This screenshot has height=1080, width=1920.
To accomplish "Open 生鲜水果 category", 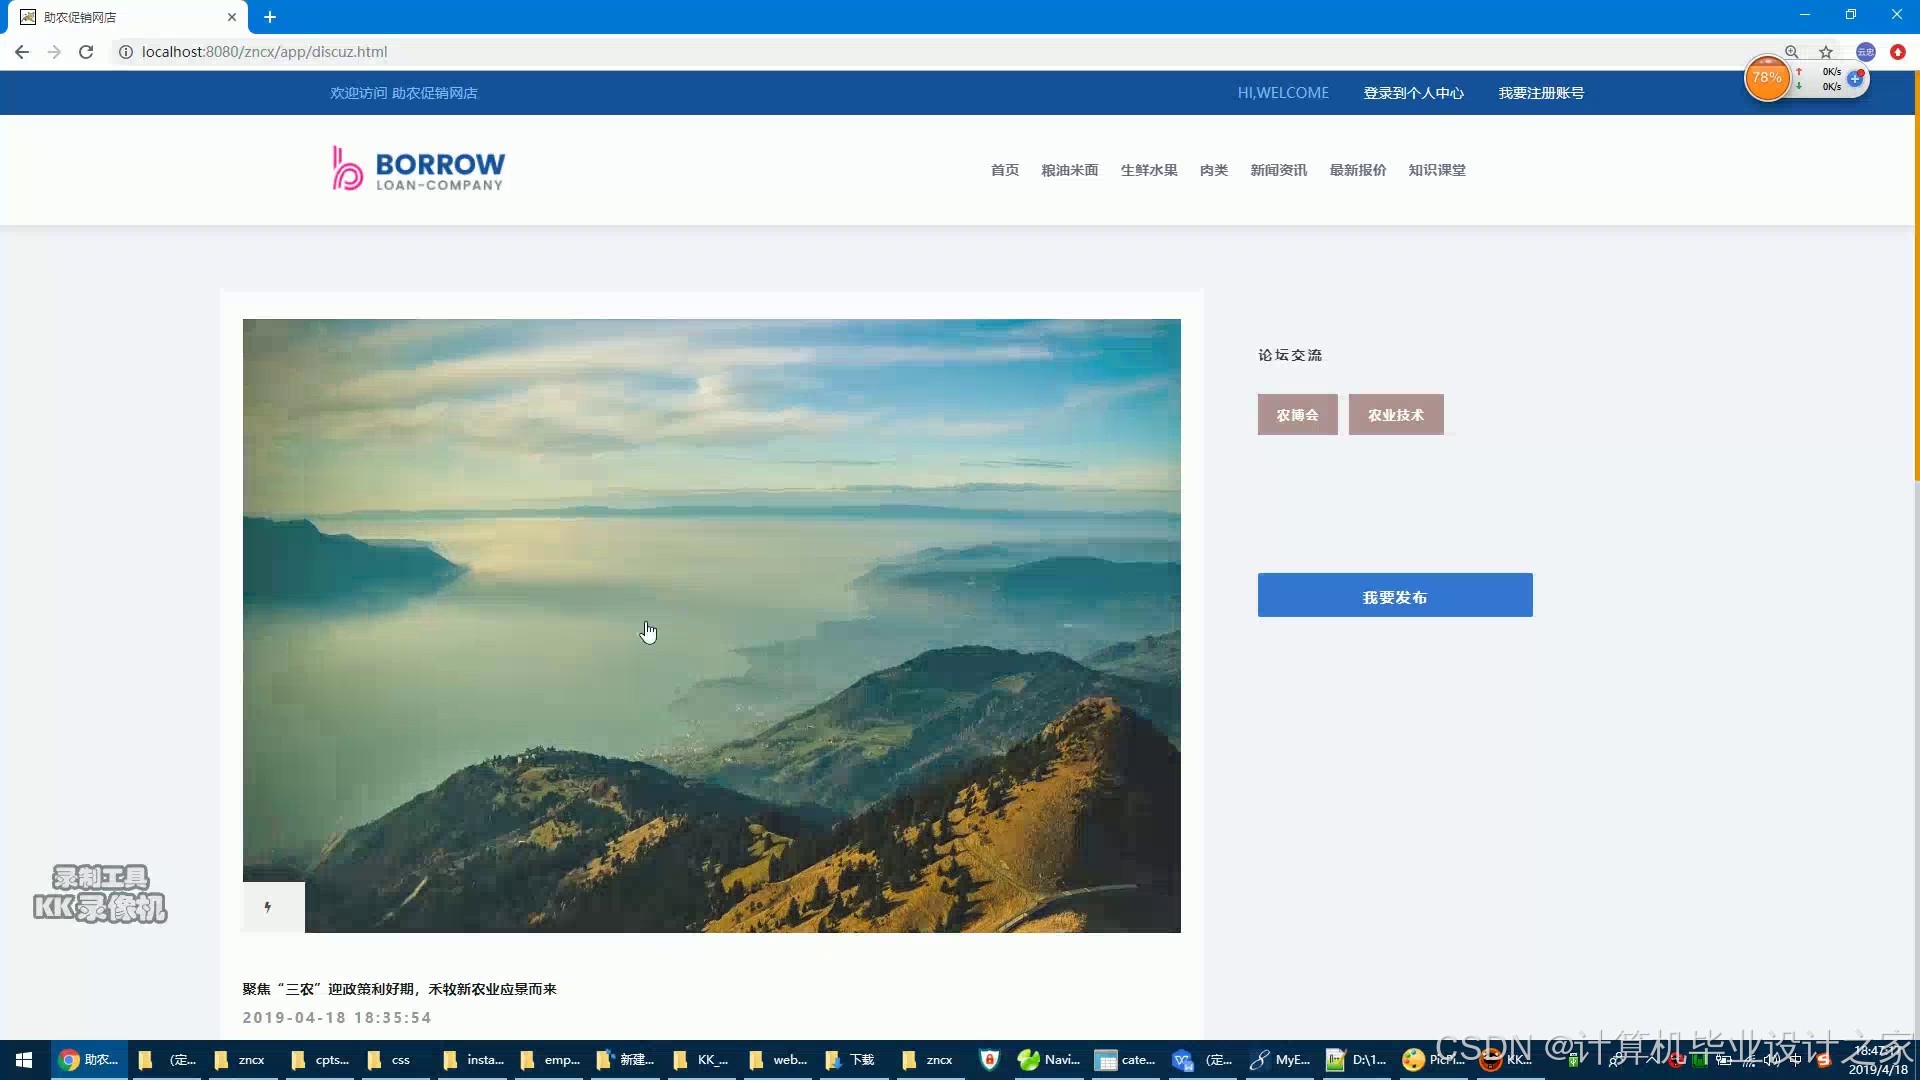I will click(1149, 170).
